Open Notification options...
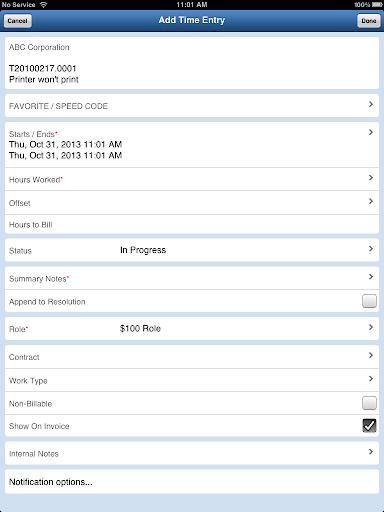Image resolution: width=384 pixels, height=512 pixels. pyautogui.click(x=192, y=482)
